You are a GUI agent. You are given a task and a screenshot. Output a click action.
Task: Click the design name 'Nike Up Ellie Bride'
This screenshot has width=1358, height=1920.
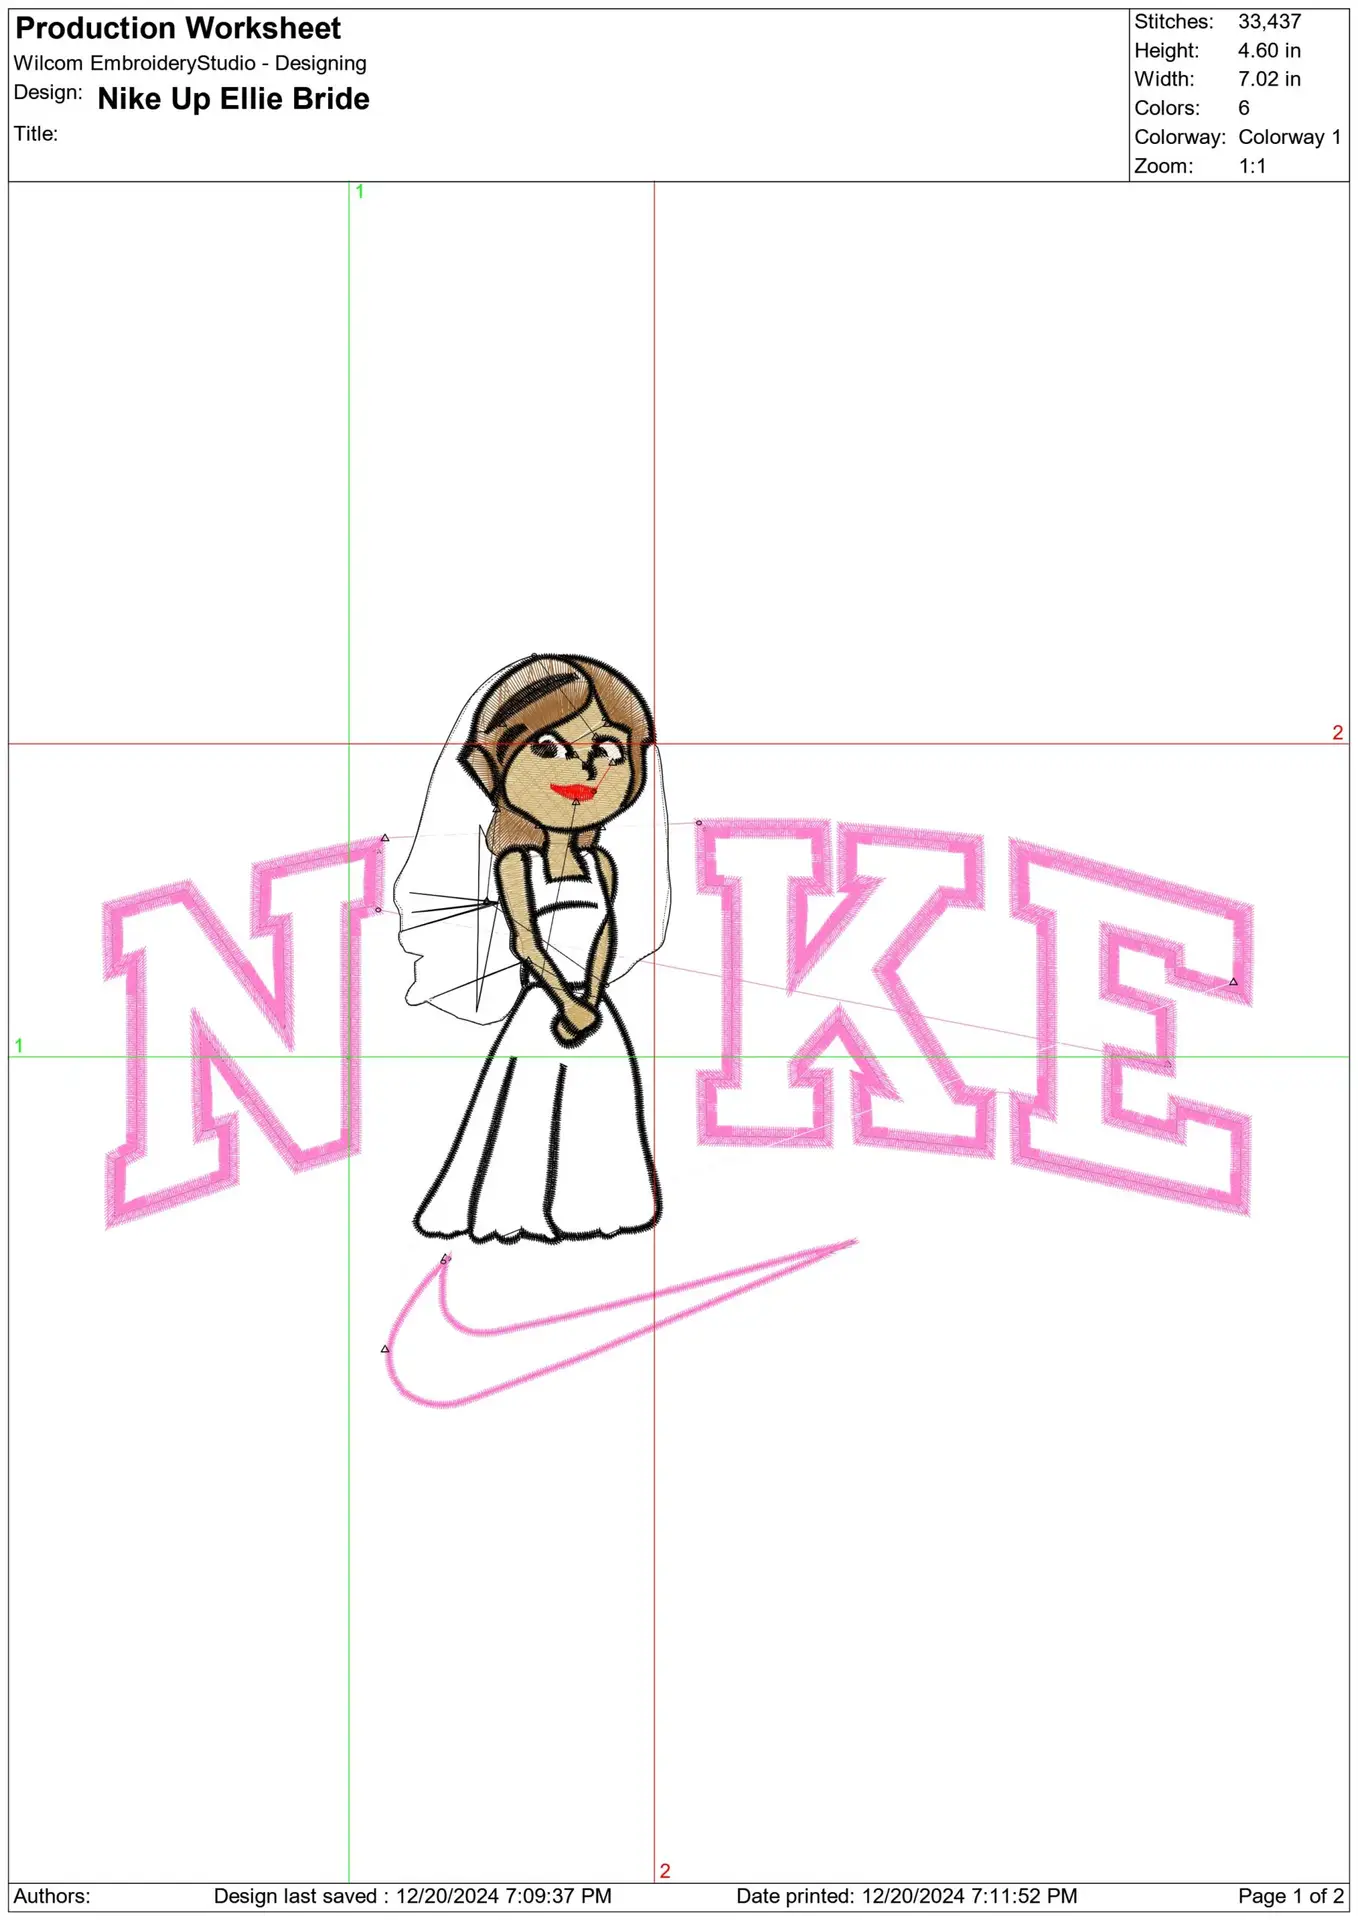point(233,99)
